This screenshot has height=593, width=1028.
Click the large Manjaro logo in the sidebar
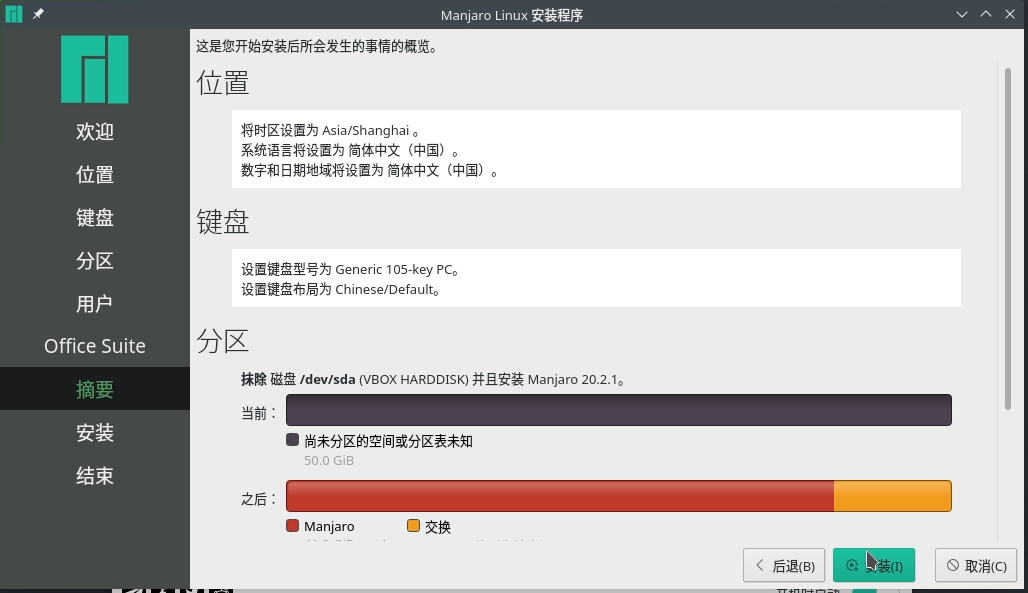point(95,70)
